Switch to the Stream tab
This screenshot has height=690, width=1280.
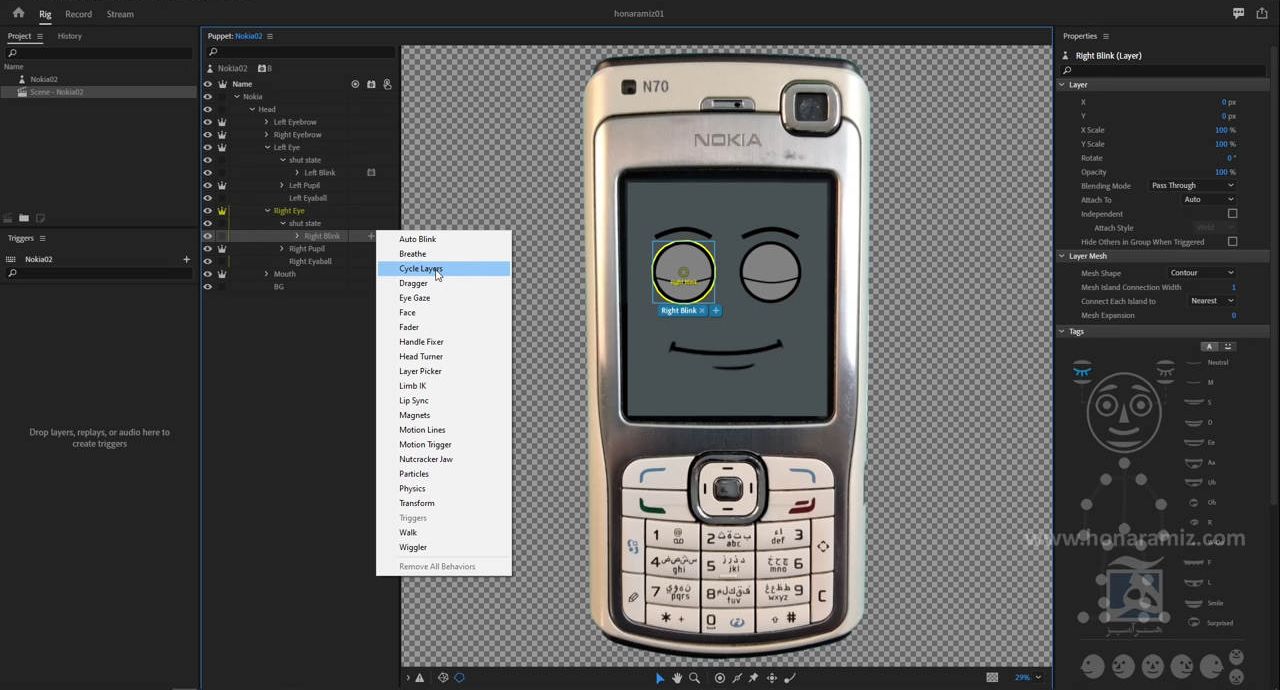[120, 14]
